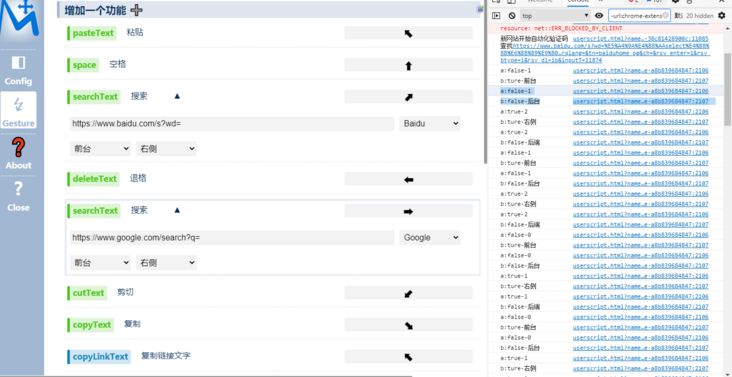Click the up arrow gesture for space

(x=408, y=65)
